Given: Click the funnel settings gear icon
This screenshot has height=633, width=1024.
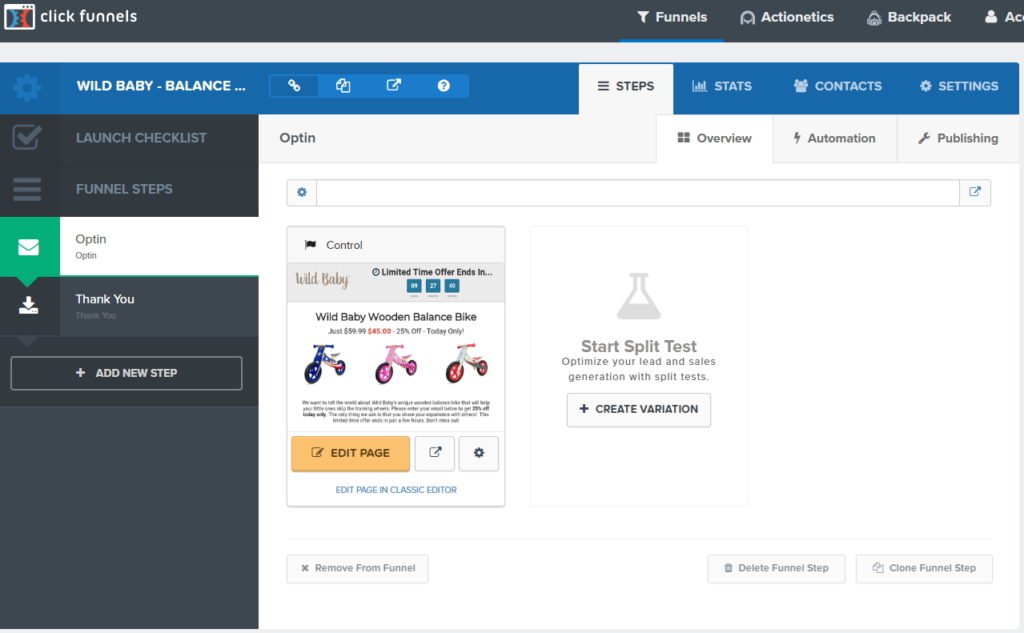Looking at the screenshot, I should coord(28,88).
